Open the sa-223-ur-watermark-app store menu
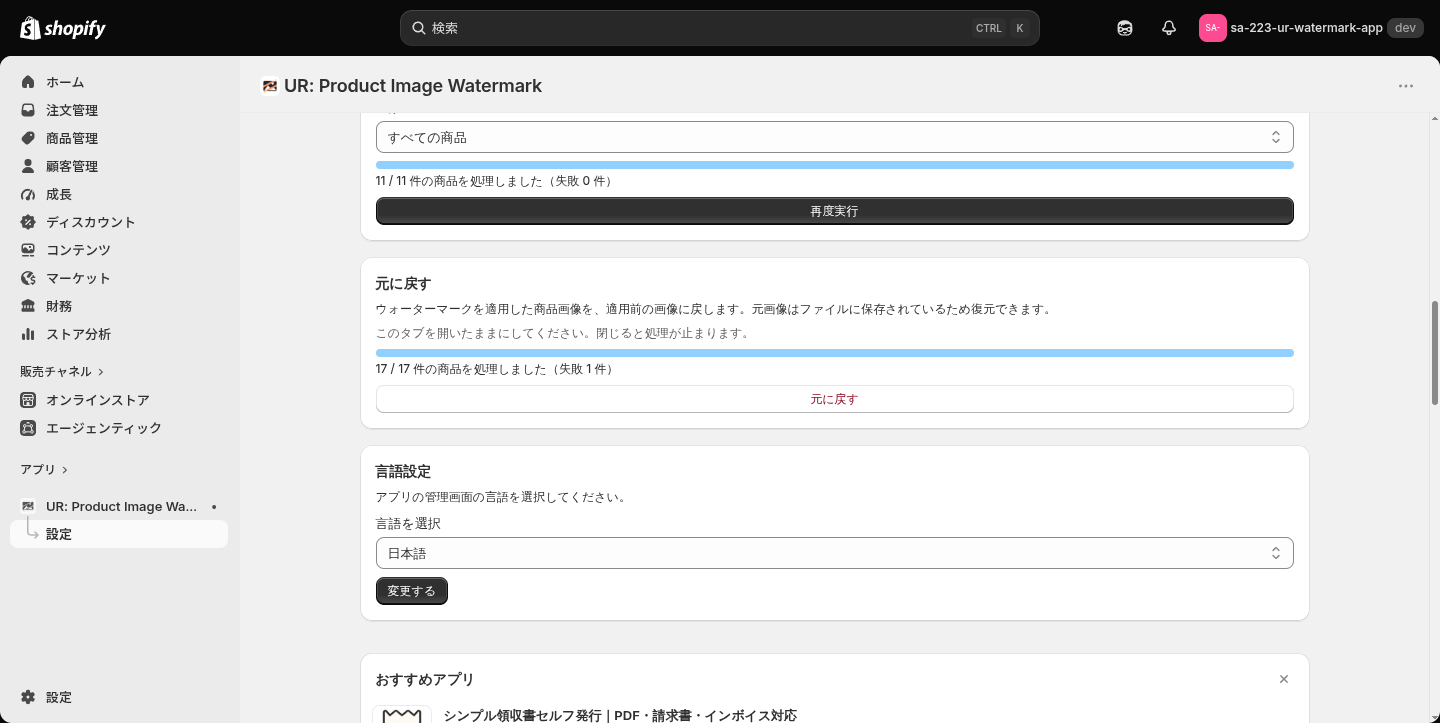This screenshot has height=723, width=1440. point(1310,28)
